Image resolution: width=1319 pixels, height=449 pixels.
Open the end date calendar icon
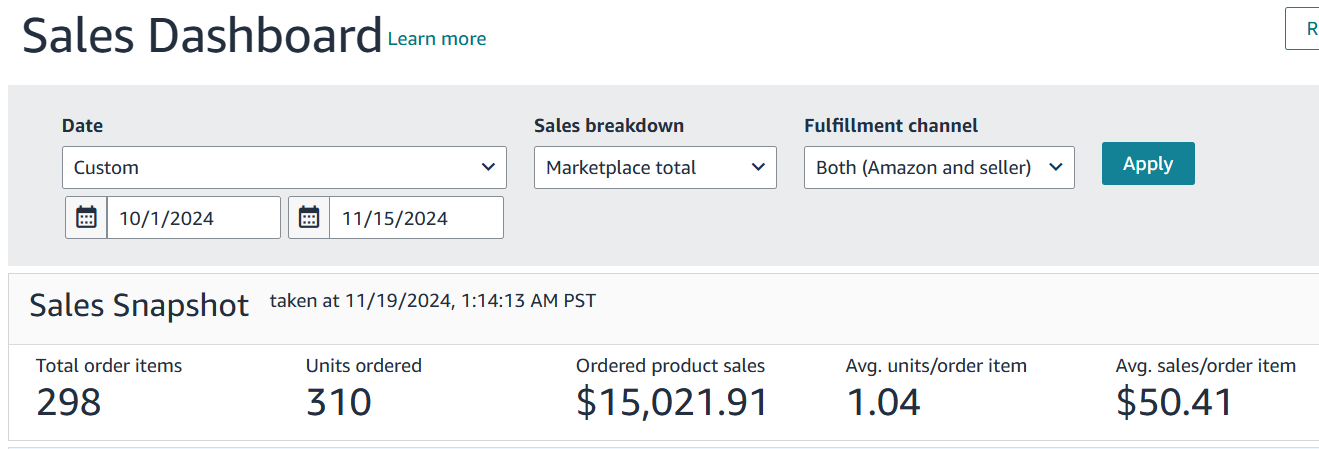point(309,217)
